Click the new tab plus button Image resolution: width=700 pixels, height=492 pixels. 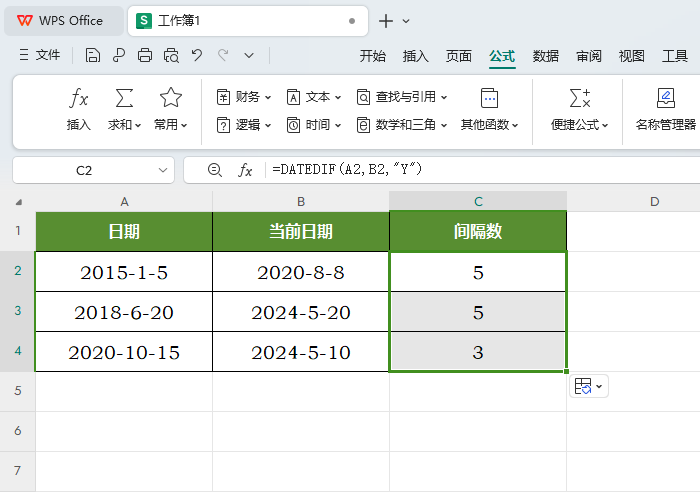386,20
